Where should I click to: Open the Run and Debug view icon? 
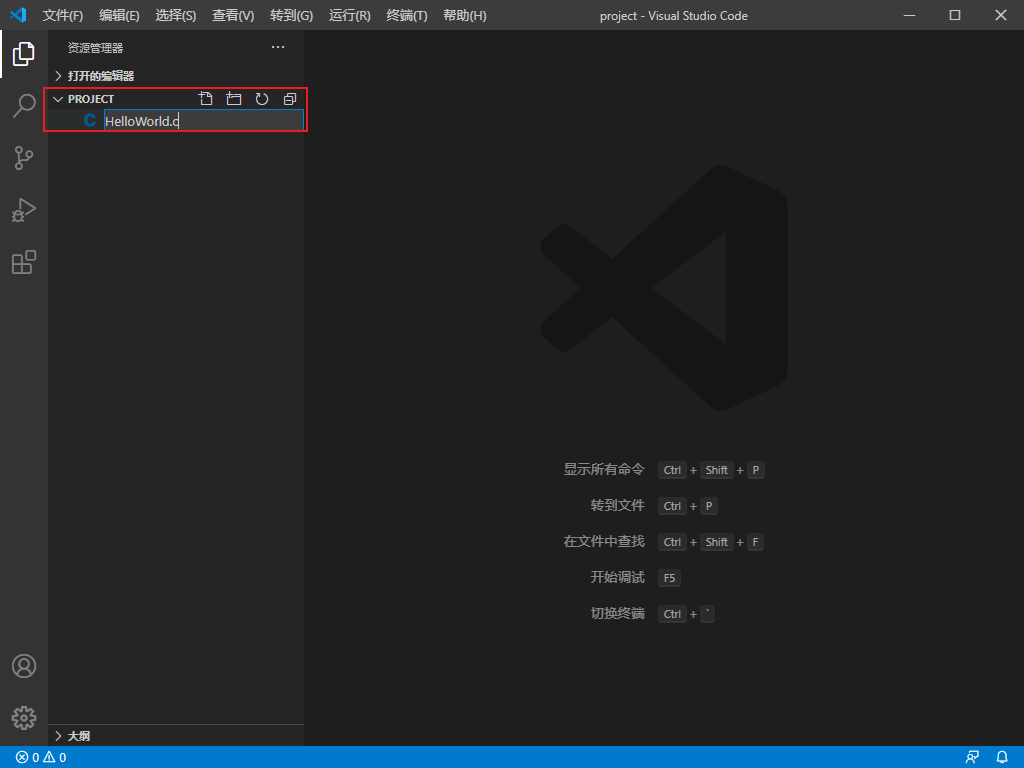click(24, 210)
